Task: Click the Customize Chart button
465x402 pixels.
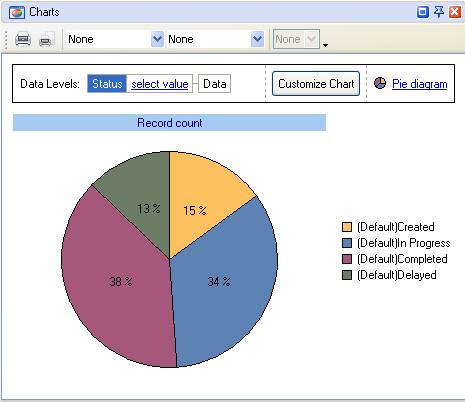Action: [316, 84]
